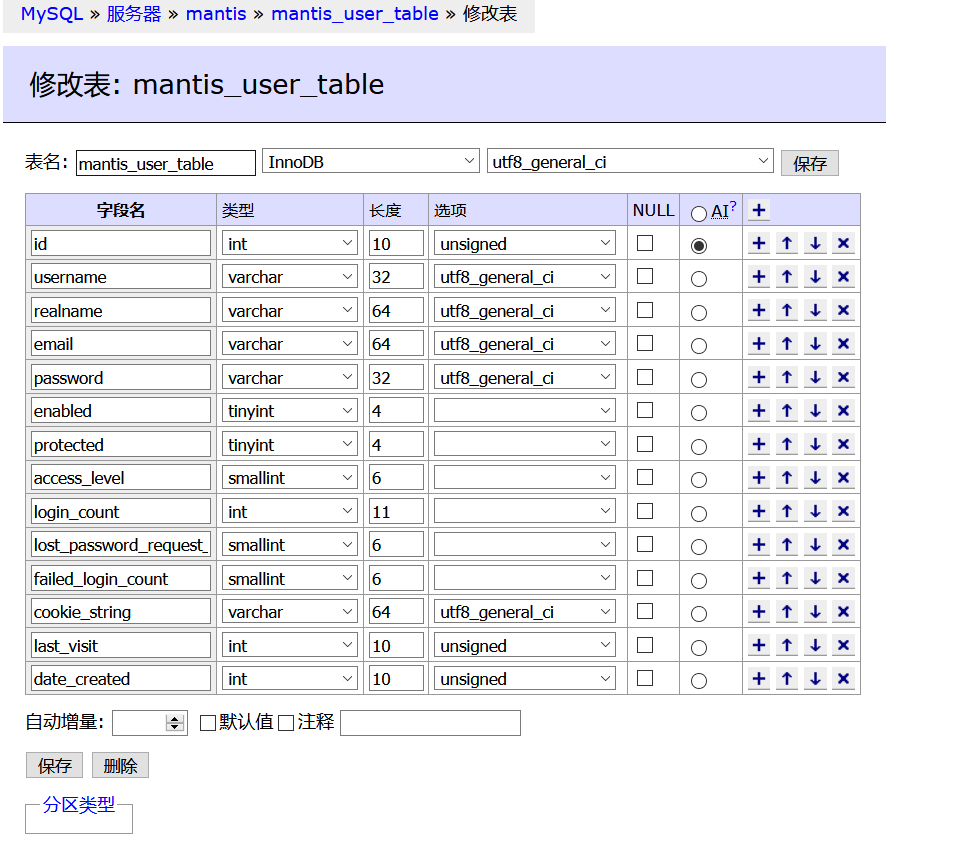973x844 pixels.
Task: Open the InnoDB engine dropdown
Action: [370, 161]
